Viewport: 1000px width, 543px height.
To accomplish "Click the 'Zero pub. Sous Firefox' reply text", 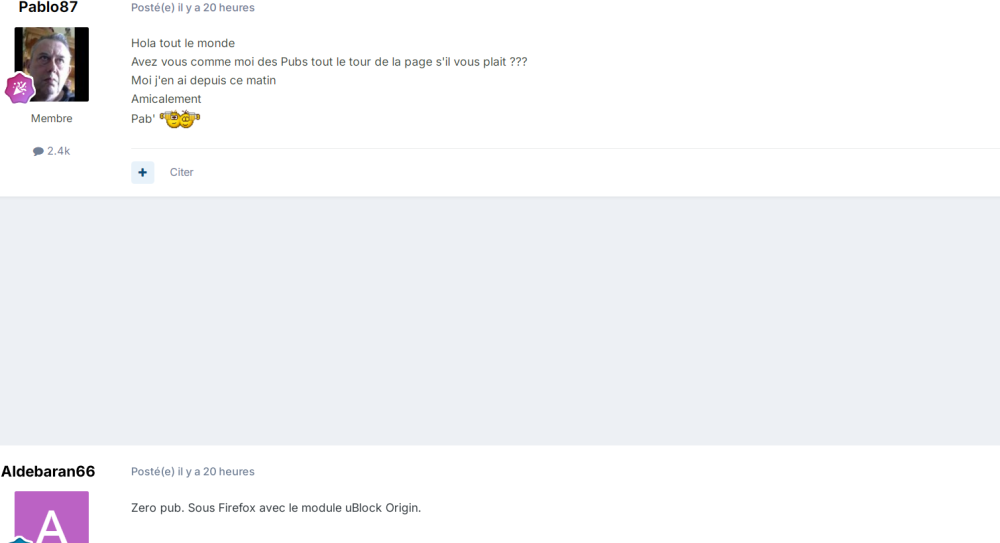I will click(x=276, y=507).
